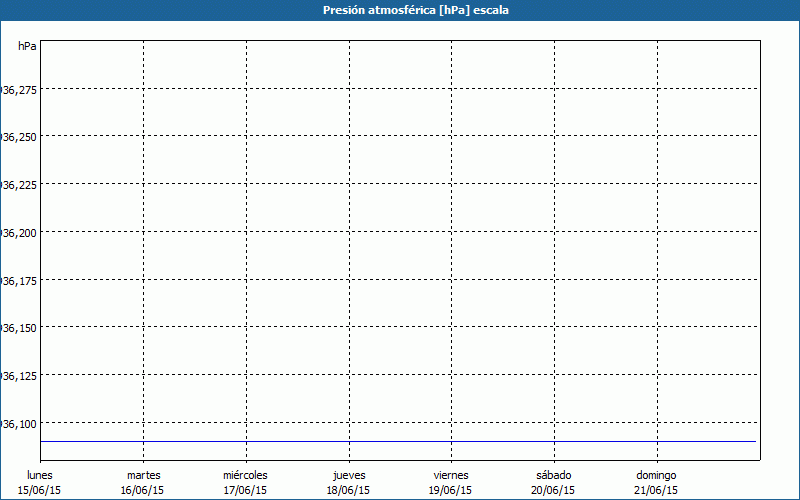Click the 15/06/15 date label

pyautogui.click(x=40, y=490)
